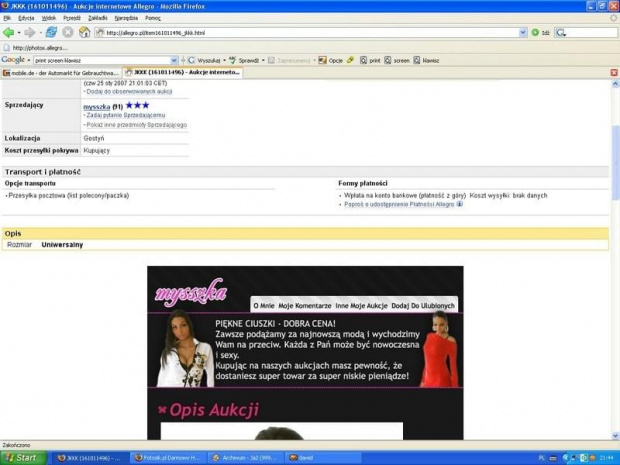Switch to the mobile.de tab
The width and height of the screenshot is (620, 465).
pyautogui.click(x=60, y=73)
